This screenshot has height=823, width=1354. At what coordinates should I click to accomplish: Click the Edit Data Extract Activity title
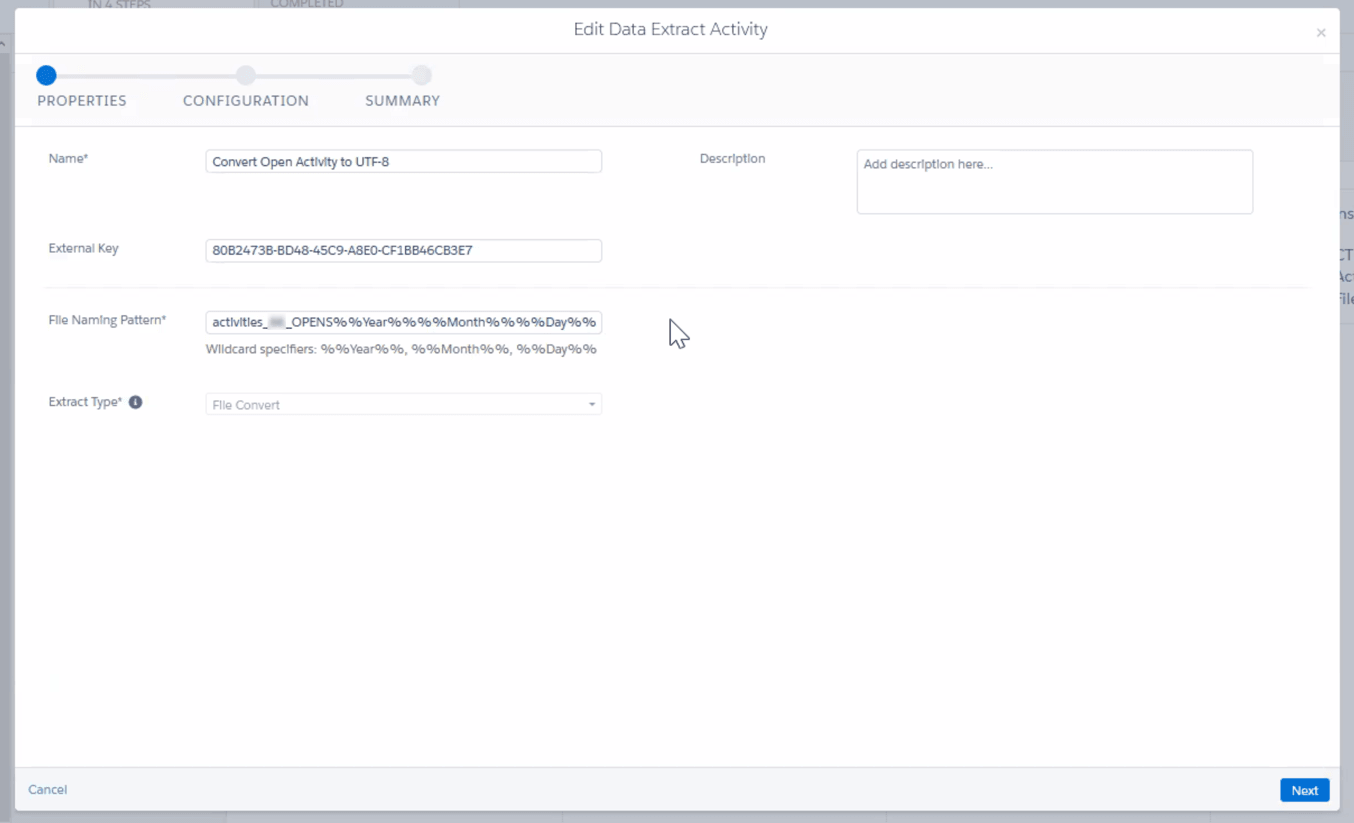click(x=670, y=30)
